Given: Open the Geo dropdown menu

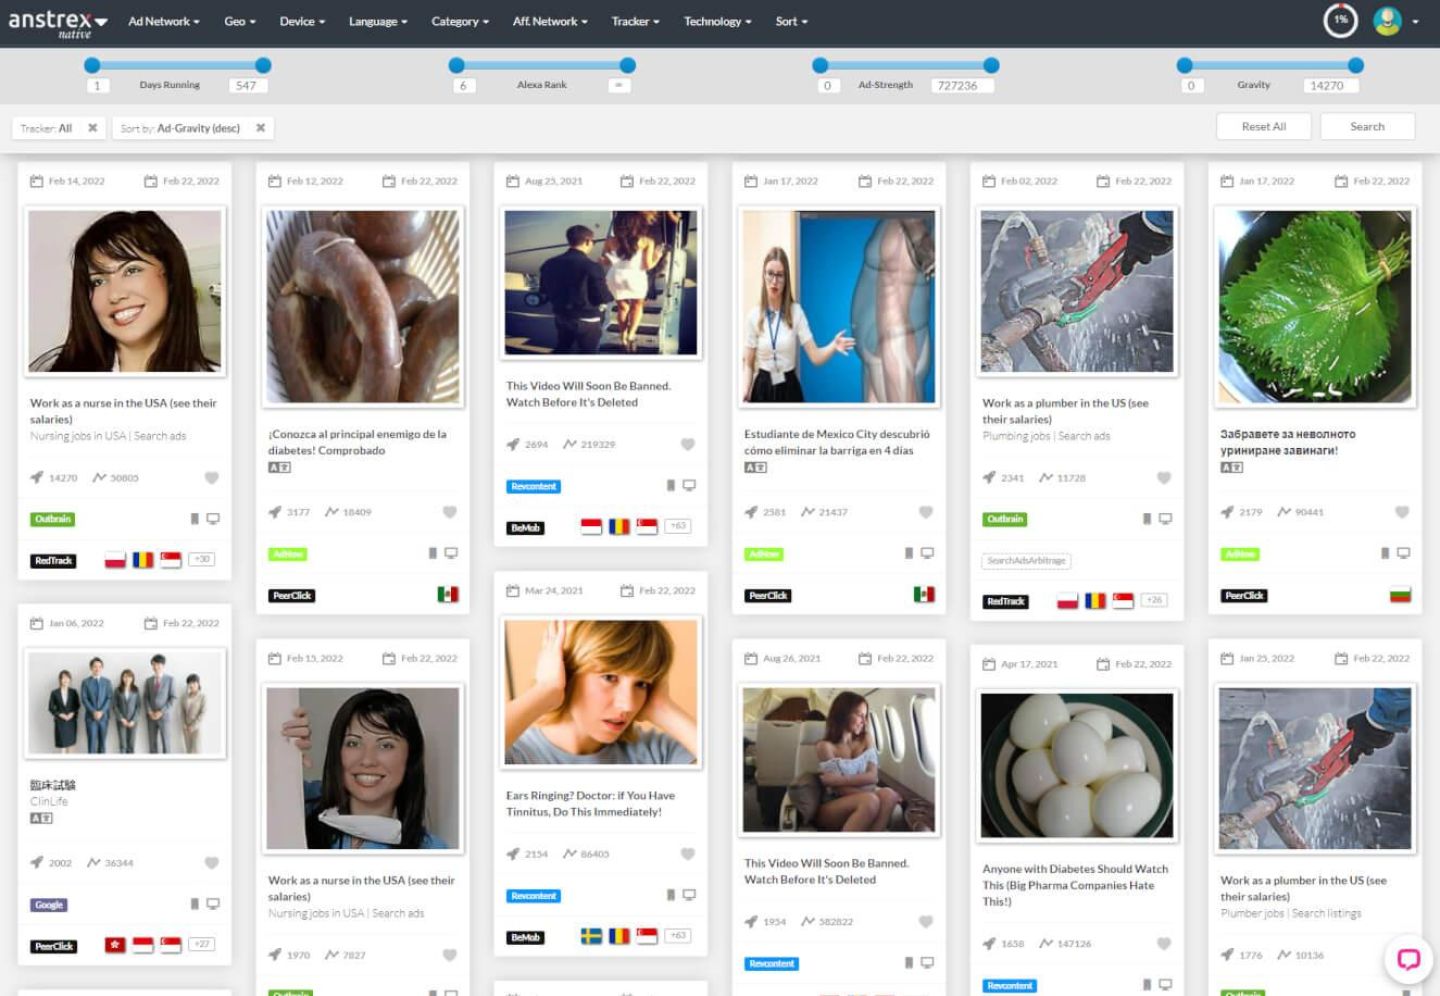Looking at the screenshot, I should coord(240,21).
